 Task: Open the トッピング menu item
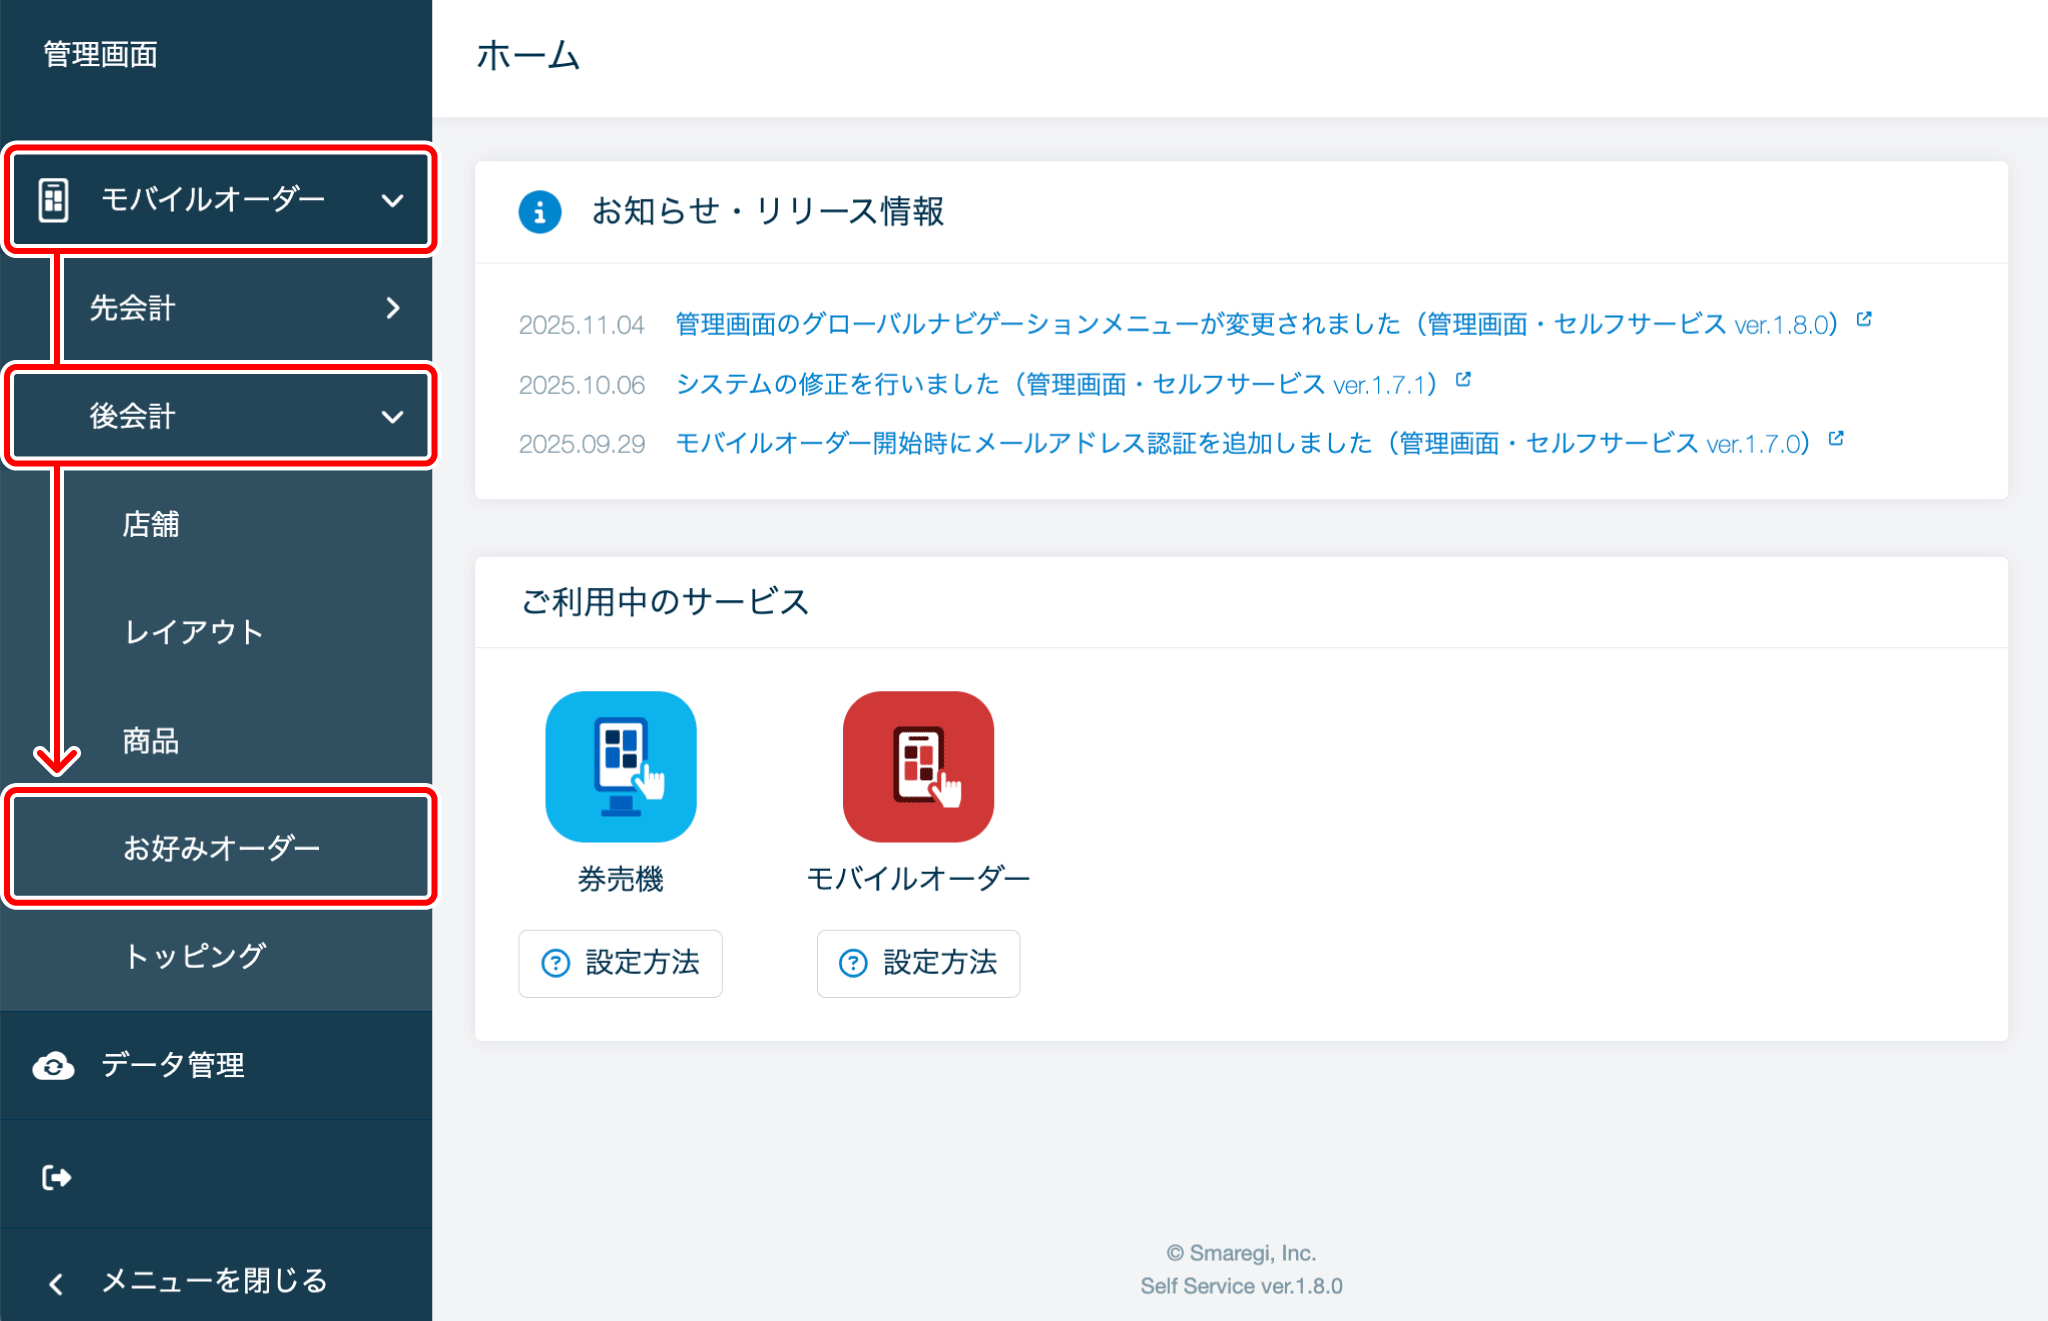pyautogui.click(x=195, y=956)
